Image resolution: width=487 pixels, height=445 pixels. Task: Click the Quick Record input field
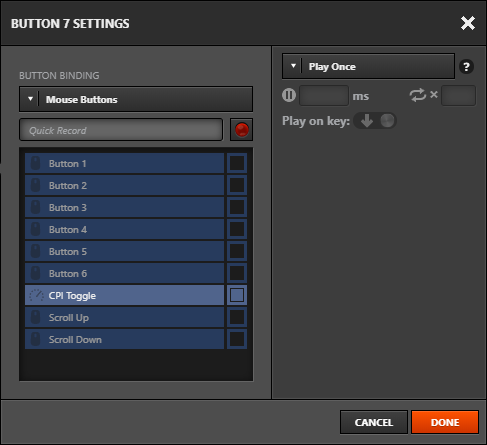coord(121,130)
